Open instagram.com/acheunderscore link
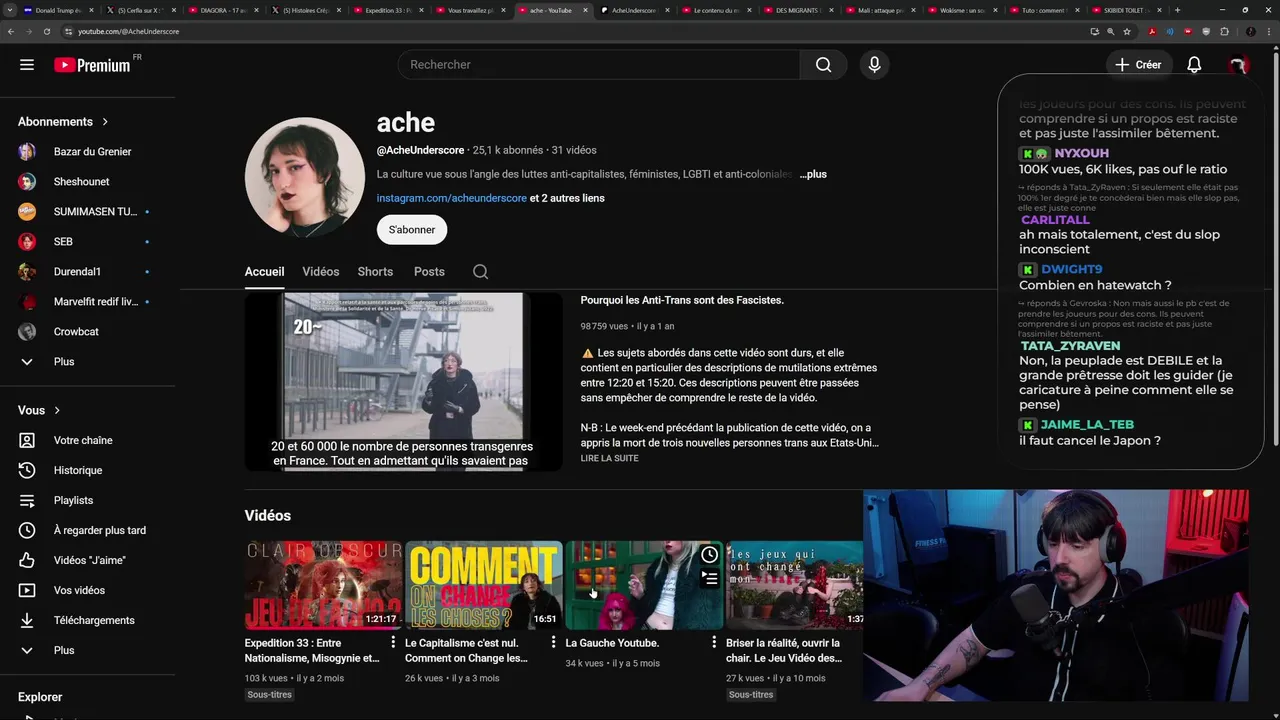 click(451, 198)
